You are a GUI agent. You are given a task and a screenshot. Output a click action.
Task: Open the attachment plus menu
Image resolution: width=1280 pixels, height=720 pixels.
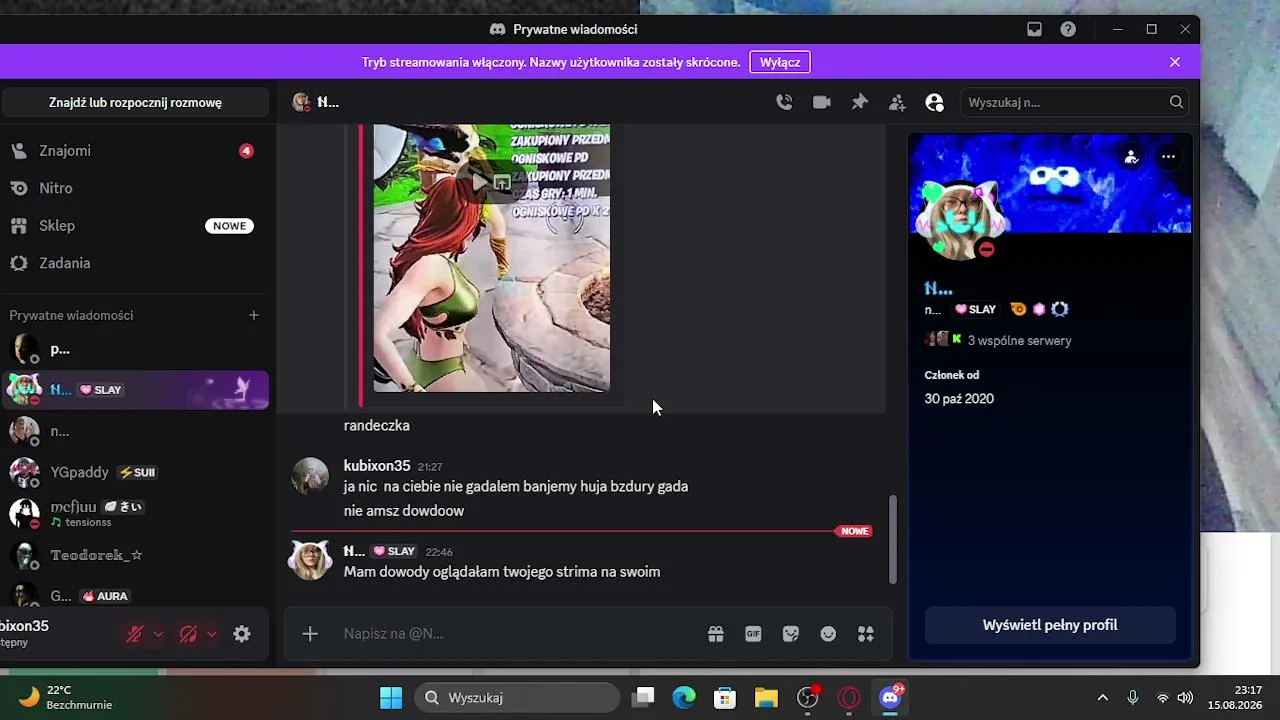(x=310, y=634)
